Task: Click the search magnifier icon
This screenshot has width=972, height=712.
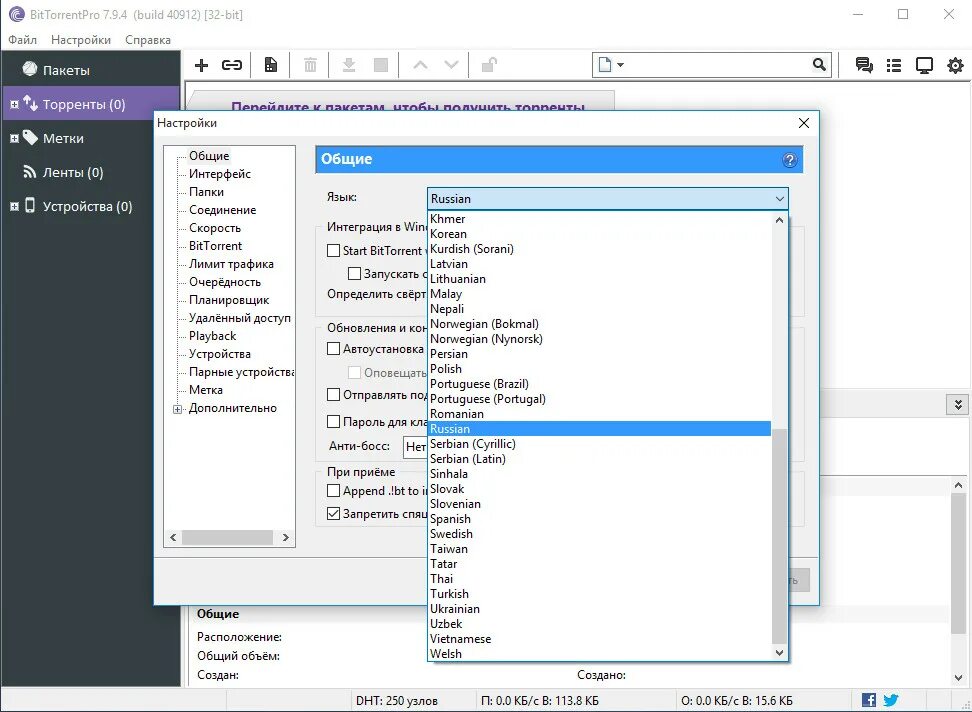Action: click(x=819, y=64)
